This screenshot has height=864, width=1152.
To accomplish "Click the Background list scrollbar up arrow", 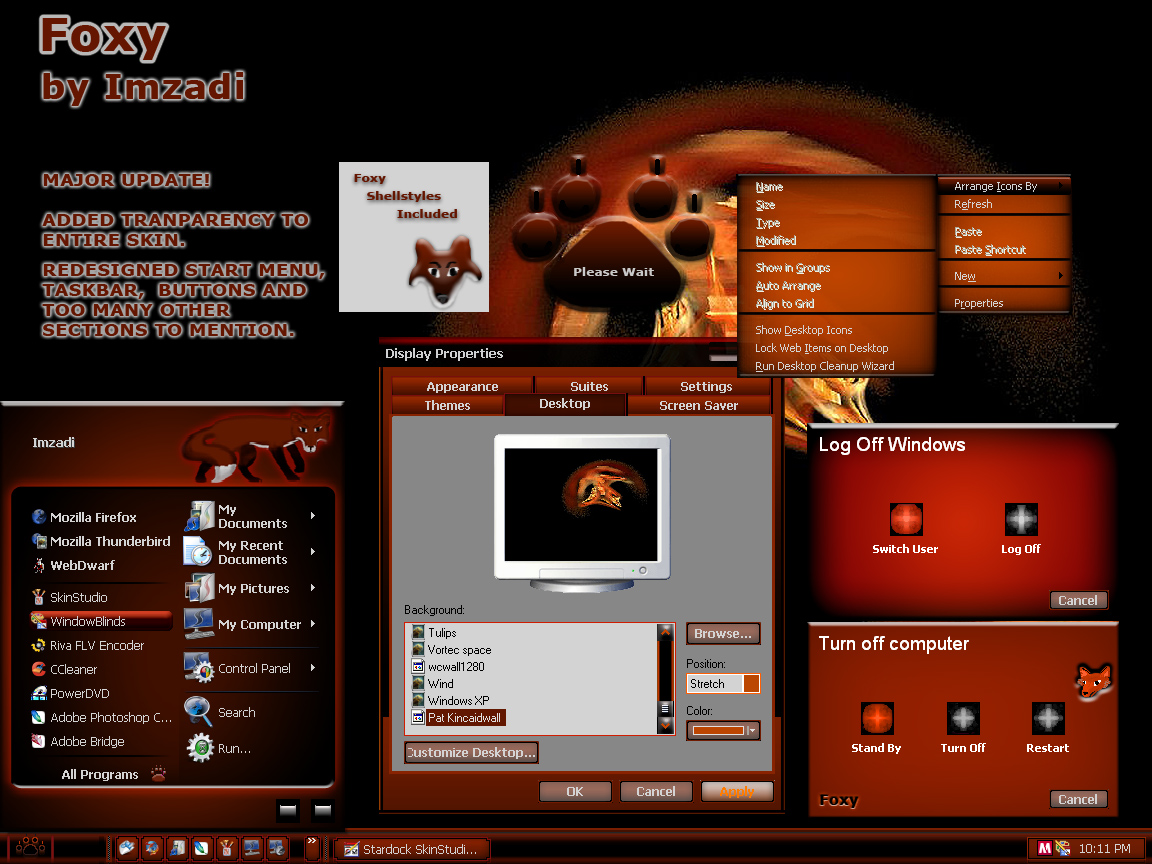I will coord(666,632).
